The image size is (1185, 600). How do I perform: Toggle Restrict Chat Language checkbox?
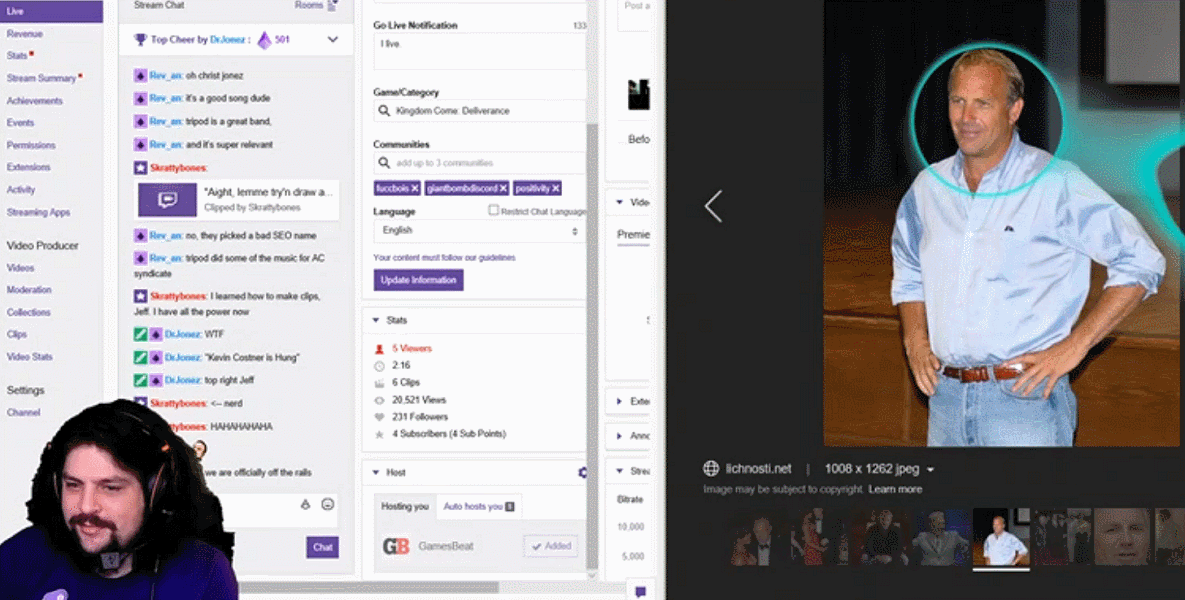493,210
